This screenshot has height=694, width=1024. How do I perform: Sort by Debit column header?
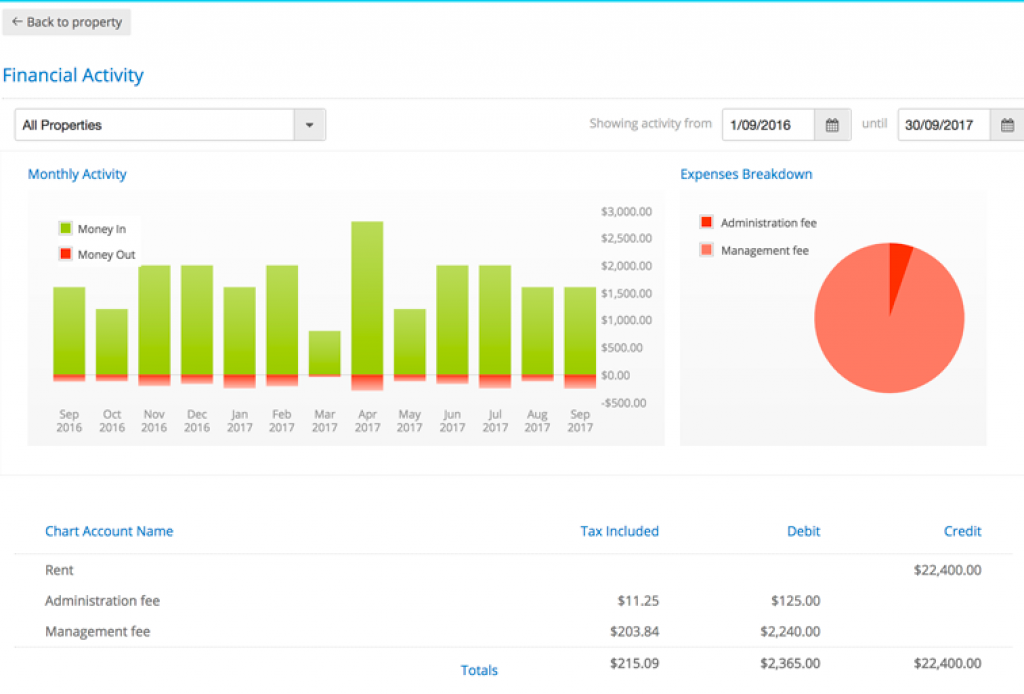(x=803, y=531)
